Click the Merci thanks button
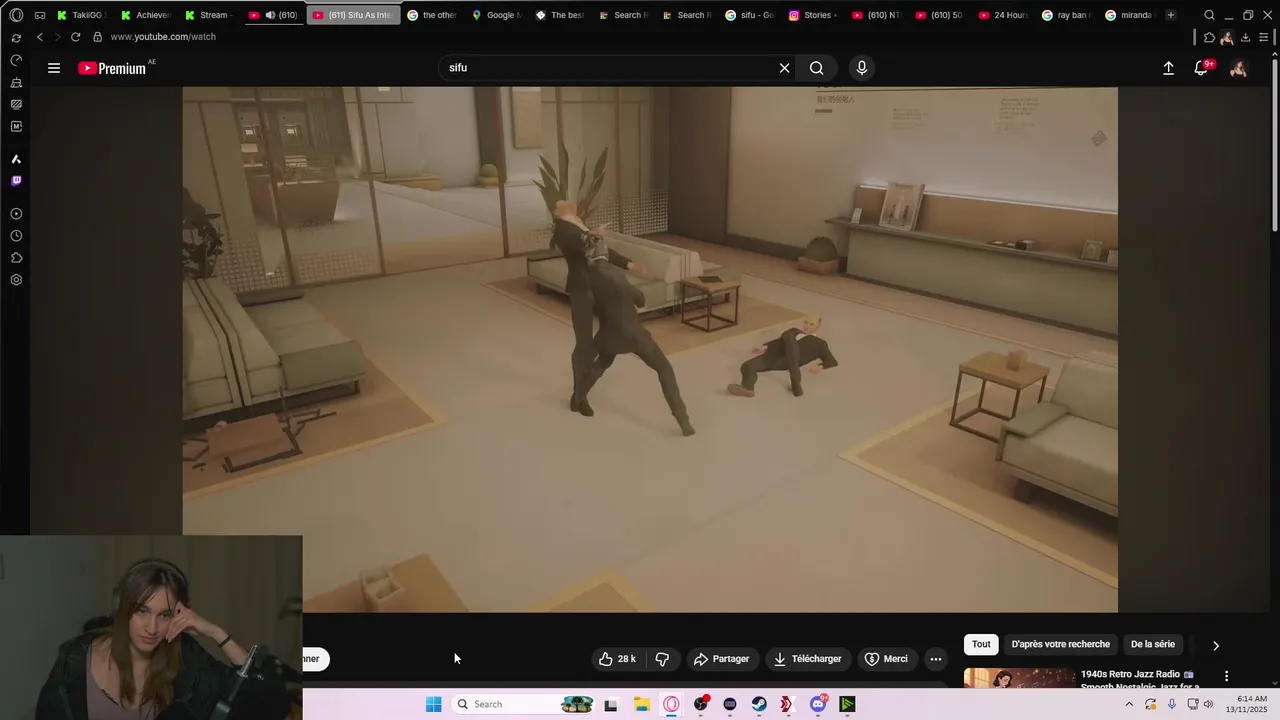 [x=886, y=659]
